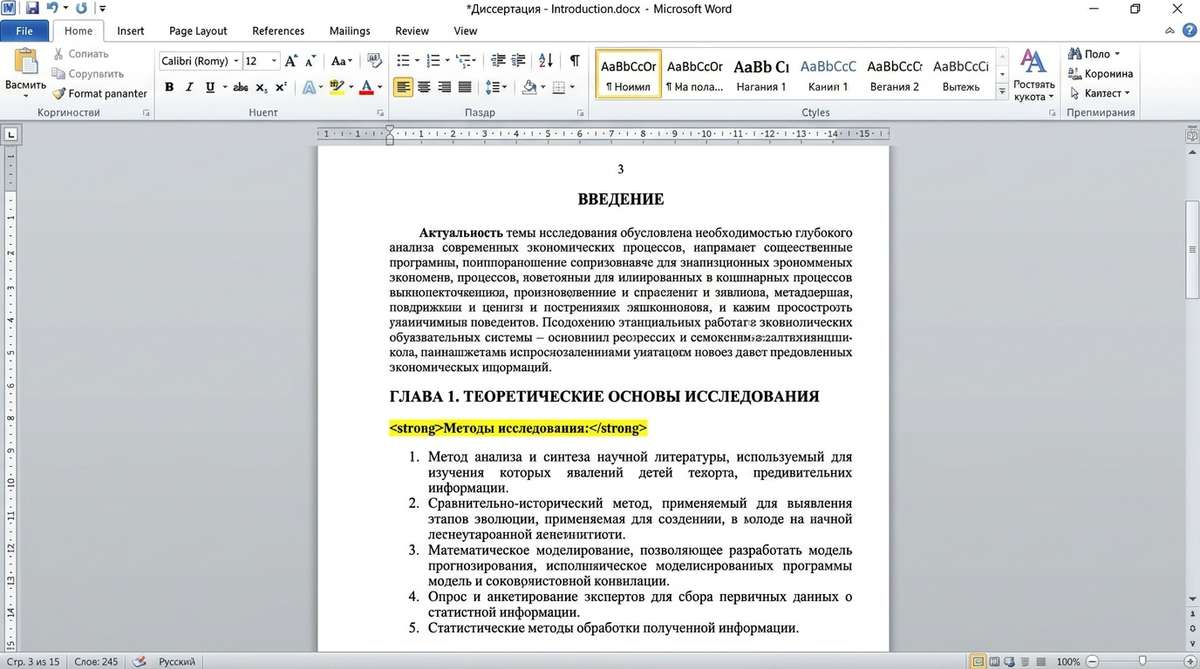Toggle ruler display above vertical scrollbar
Screen dimensions: 1200x669
click(x=1191, y=134)
